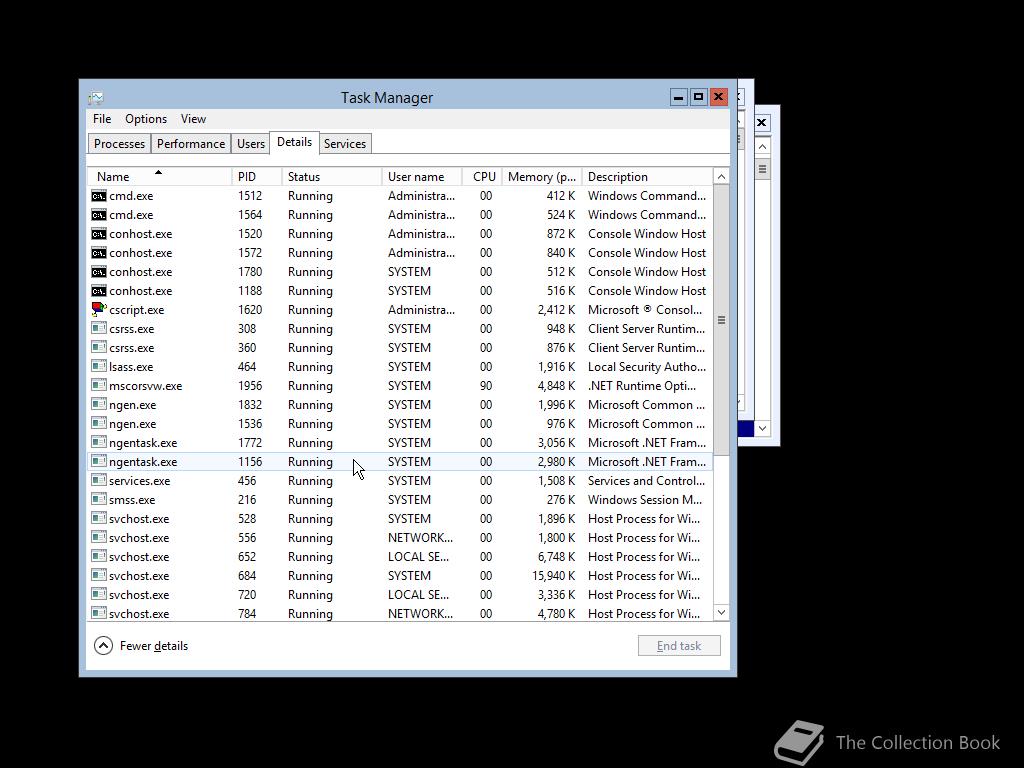Click the ngen.exe icon for PID 1536
The image size is (1024, 768).
point(99,423)
